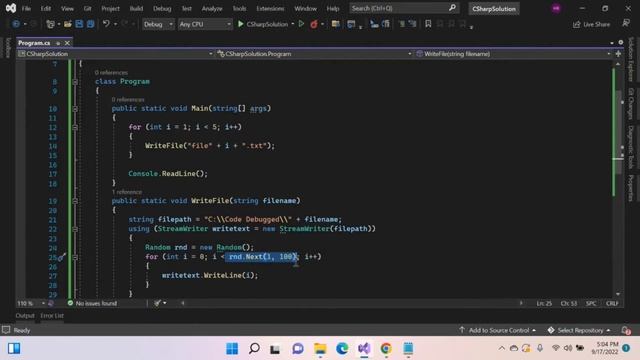Screen dimensions: 640x360
Task: Open the Any CPU platform dropdown
Action: (205, 24)
